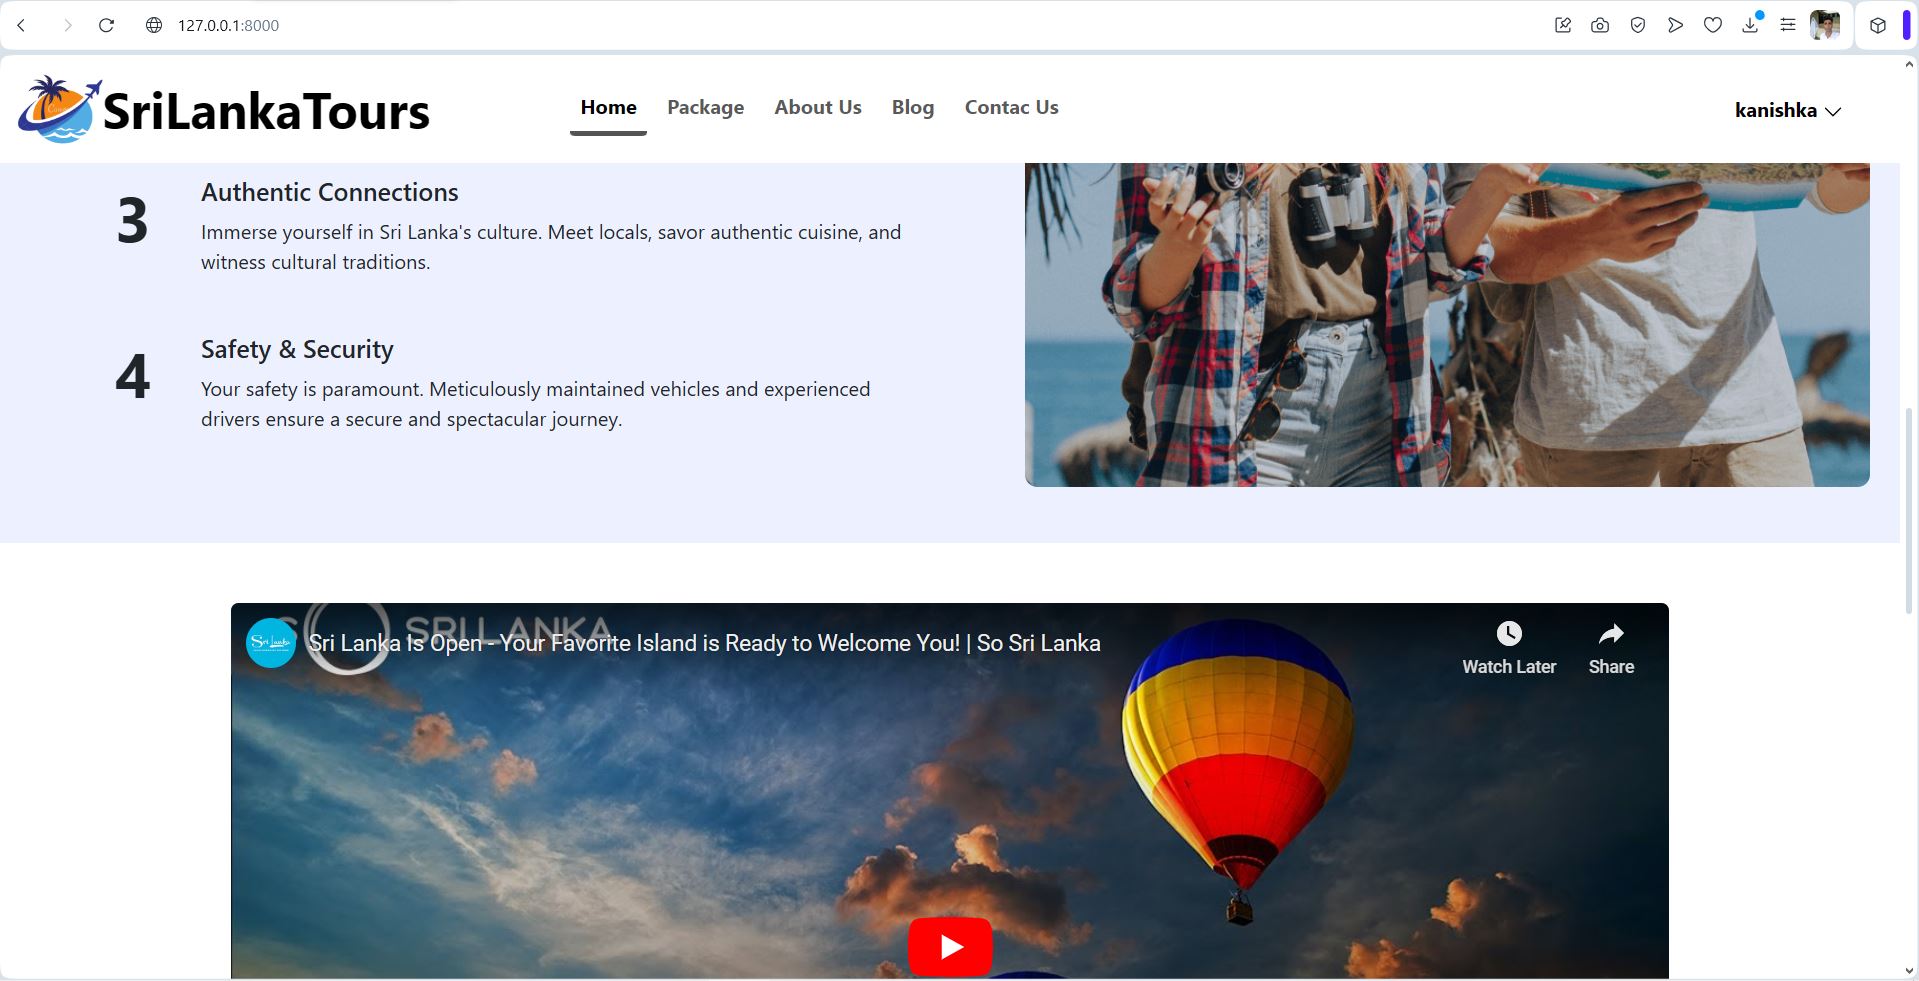Click the 'Your safety is paramount' paragraph

(x=536, y=404)
